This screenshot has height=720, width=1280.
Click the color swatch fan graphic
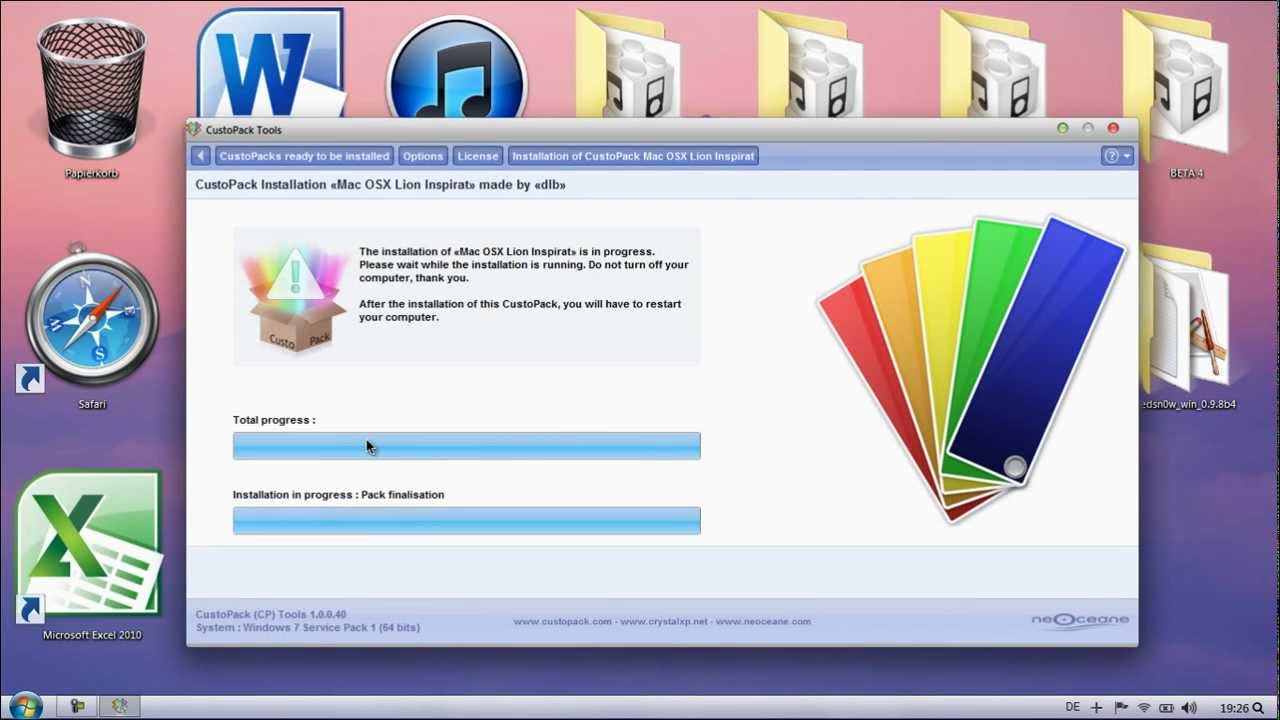[972, 368]
